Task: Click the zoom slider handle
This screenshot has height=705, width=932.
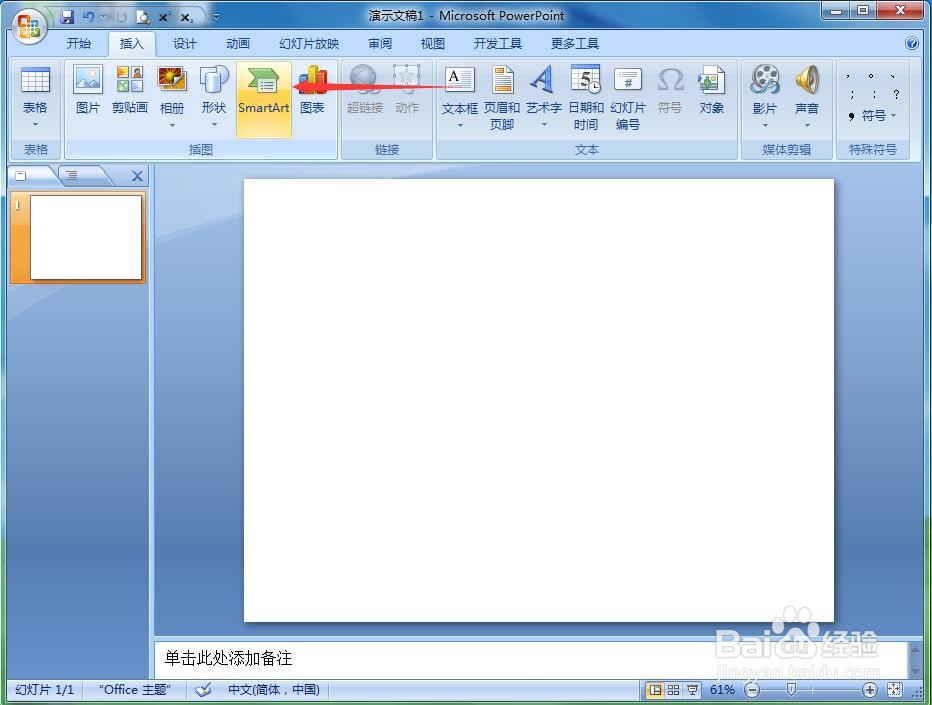Action: pyautogui.click(x=791, y=690)
